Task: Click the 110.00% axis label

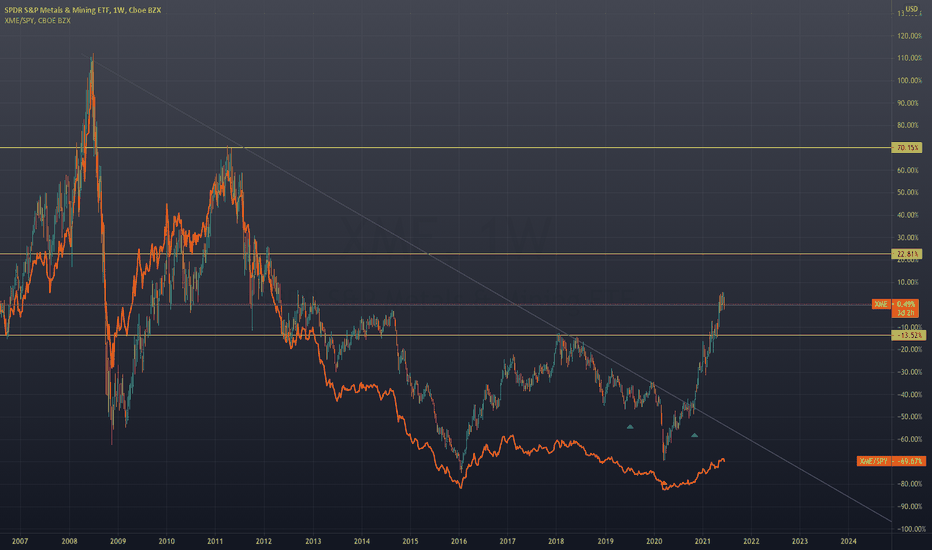Action: tap(909, 58)
